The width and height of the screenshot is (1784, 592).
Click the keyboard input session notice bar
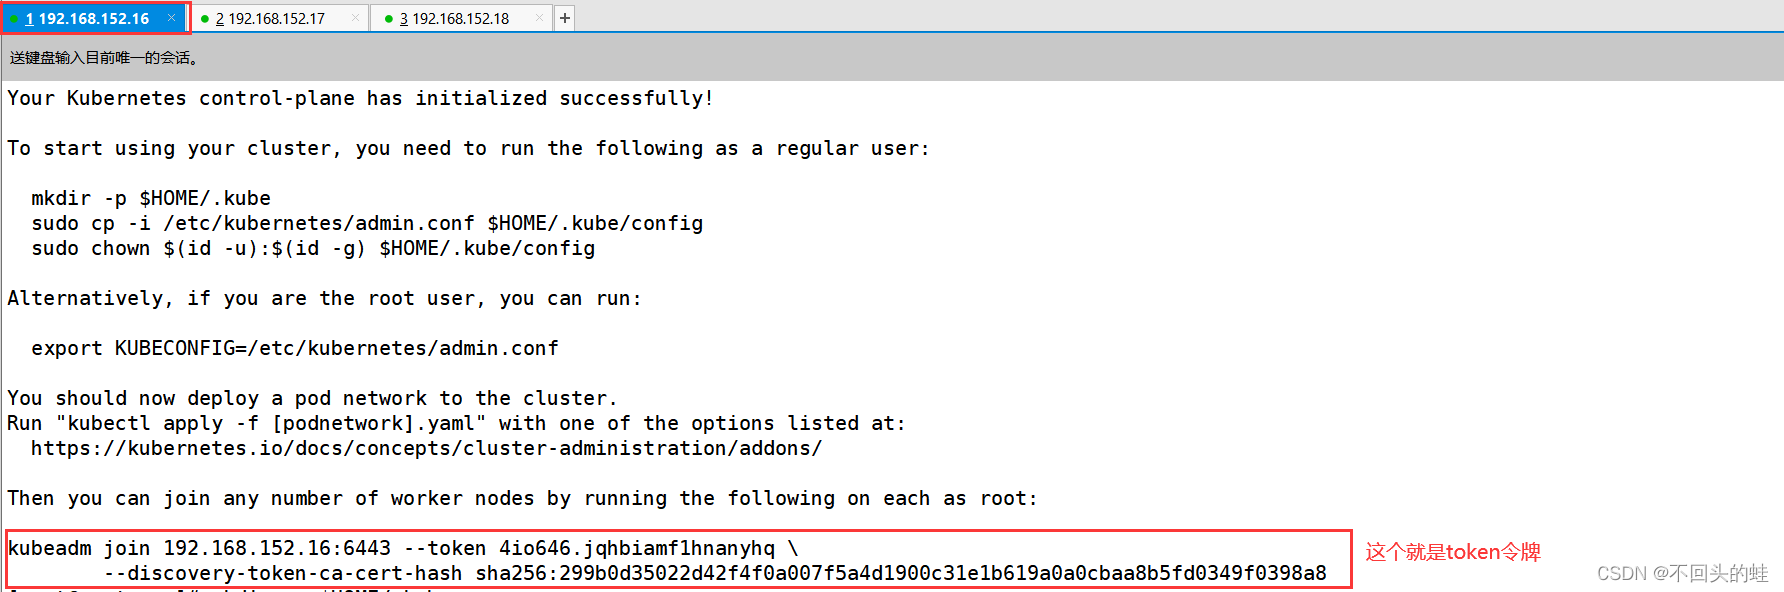point(104,58)
